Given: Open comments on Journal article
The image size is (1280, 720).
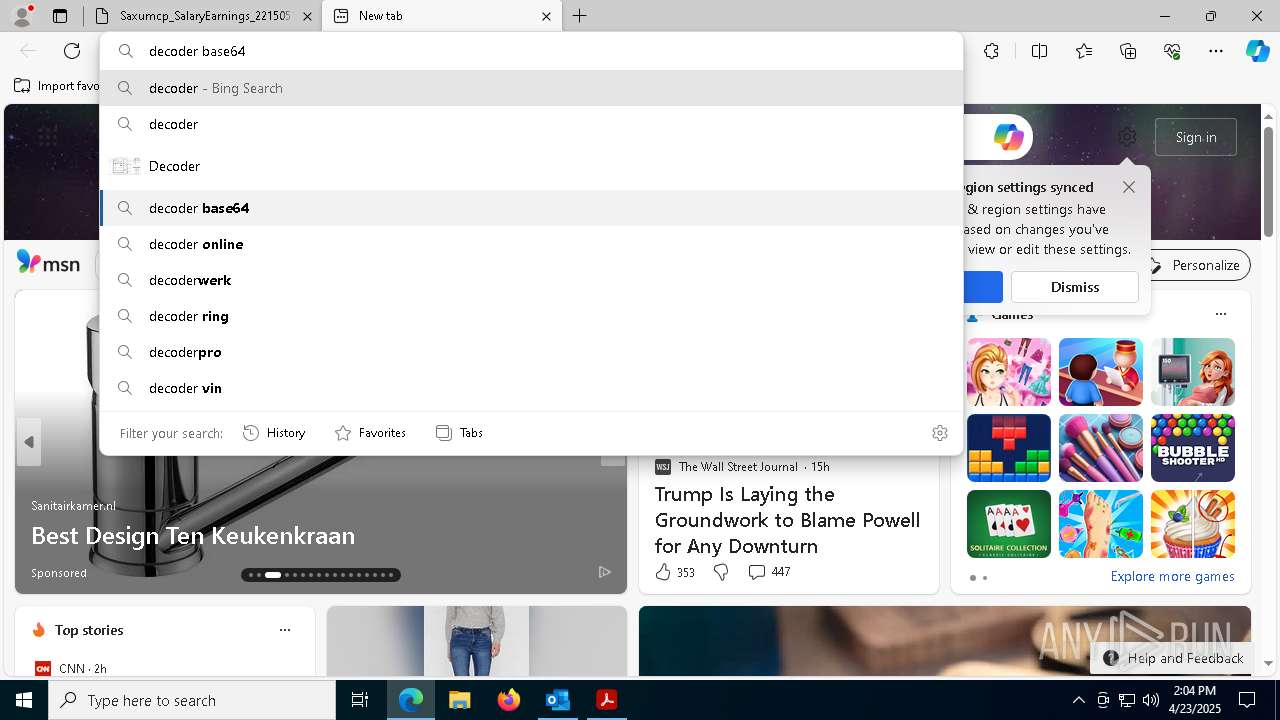Looking at the screenshot, I should [769, 572].
